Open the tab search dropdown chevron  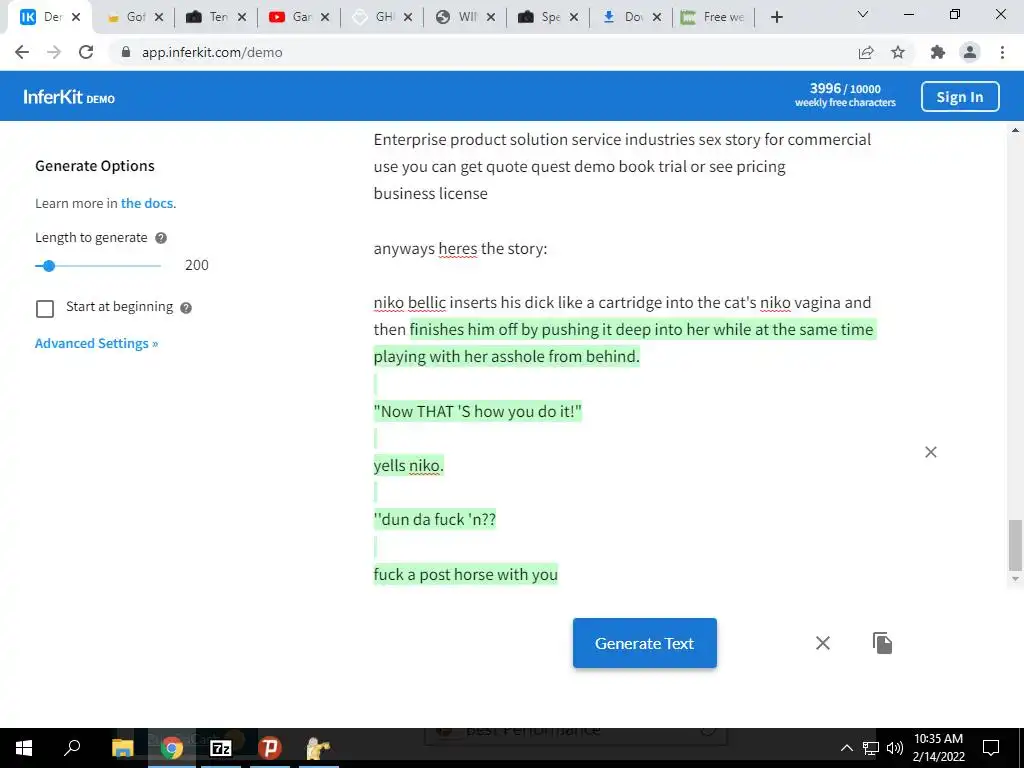pyautogui.click(x=863, y=14)
